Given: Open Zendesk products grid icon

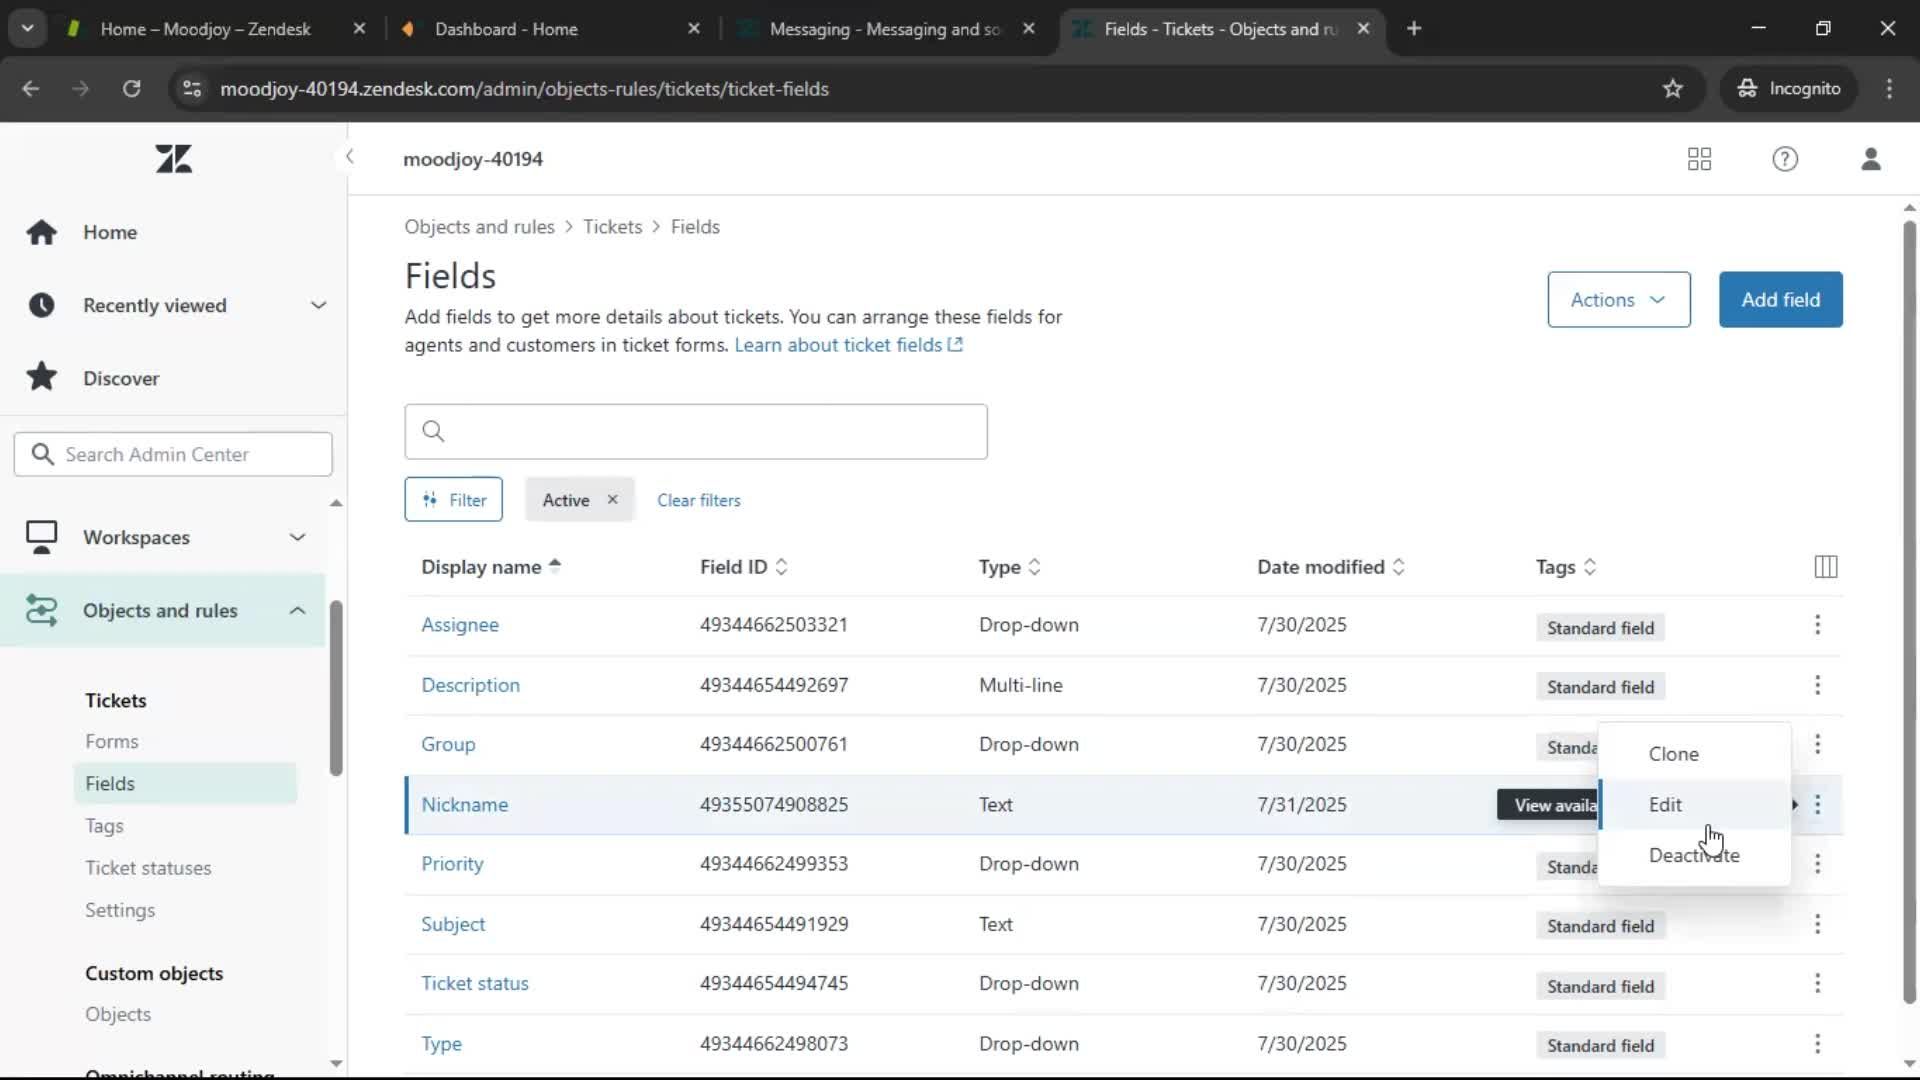Looking at the screenshot, I should [x=1699, y=159].
